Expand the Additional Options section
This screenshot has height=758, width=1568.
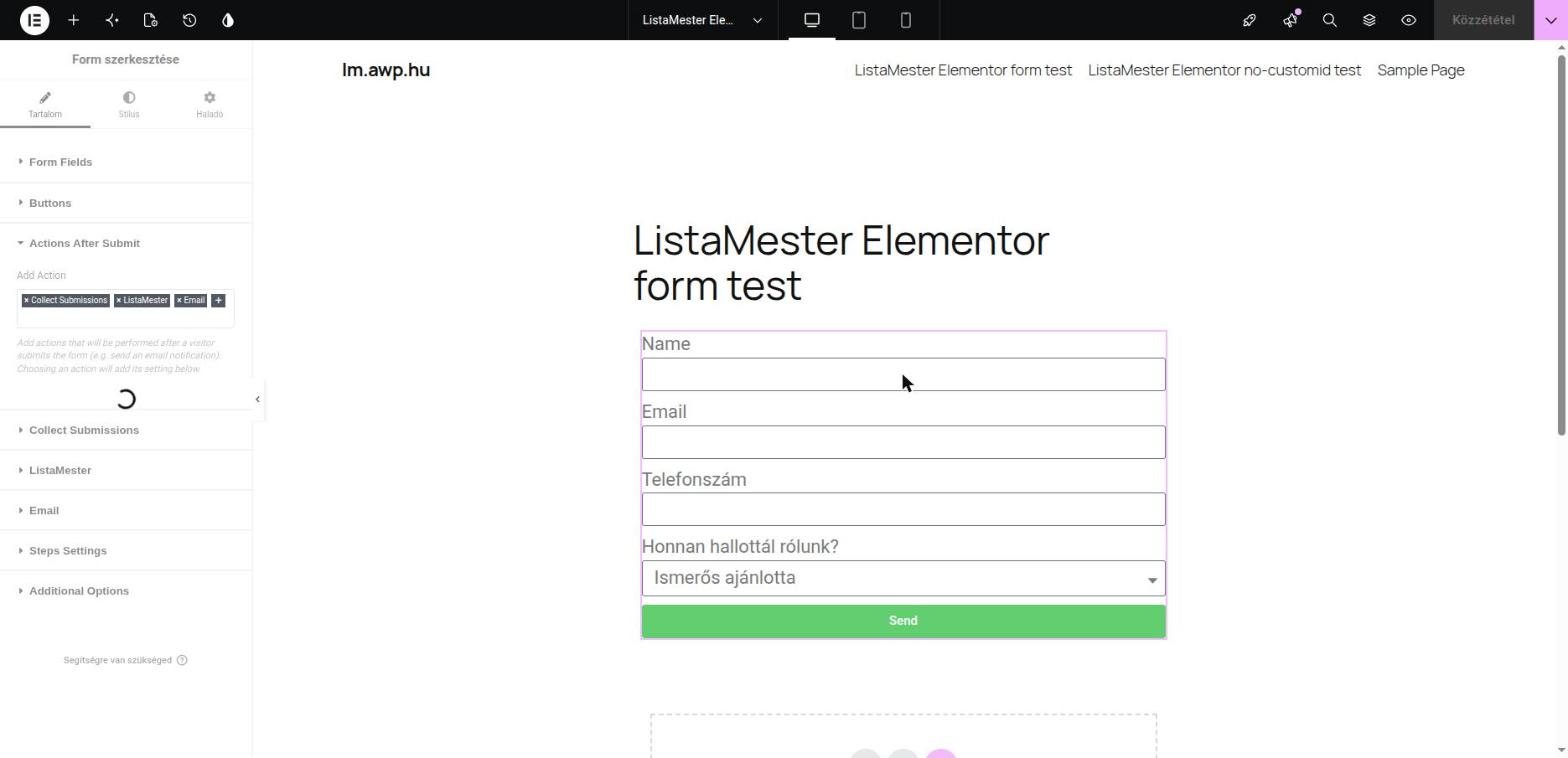tap(125, 591)
